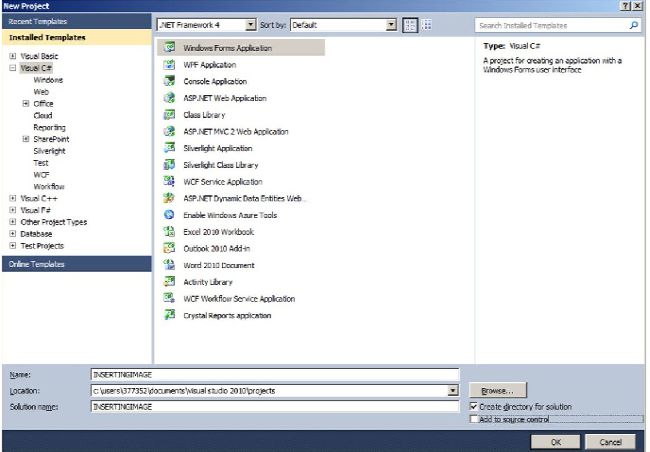The image size is (650, 452).
Task: Select the Windows Forms Application template icon
Action: [x=169, y=47]
